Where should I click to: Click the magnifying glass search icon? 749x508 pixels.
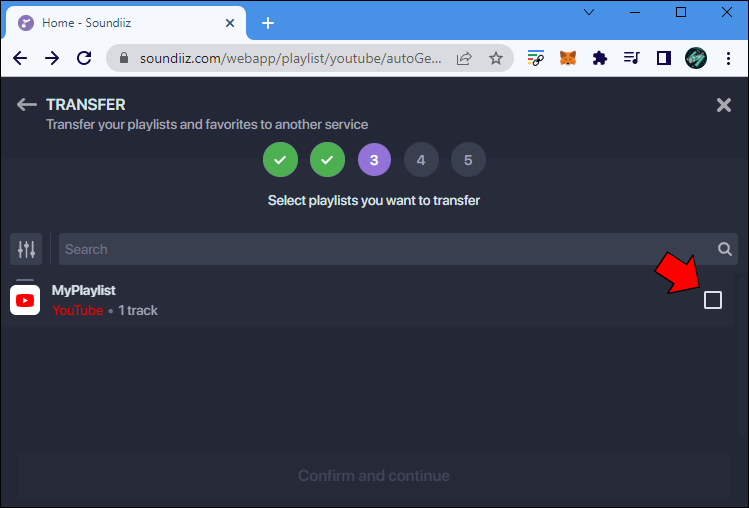[x=725, y=249]
